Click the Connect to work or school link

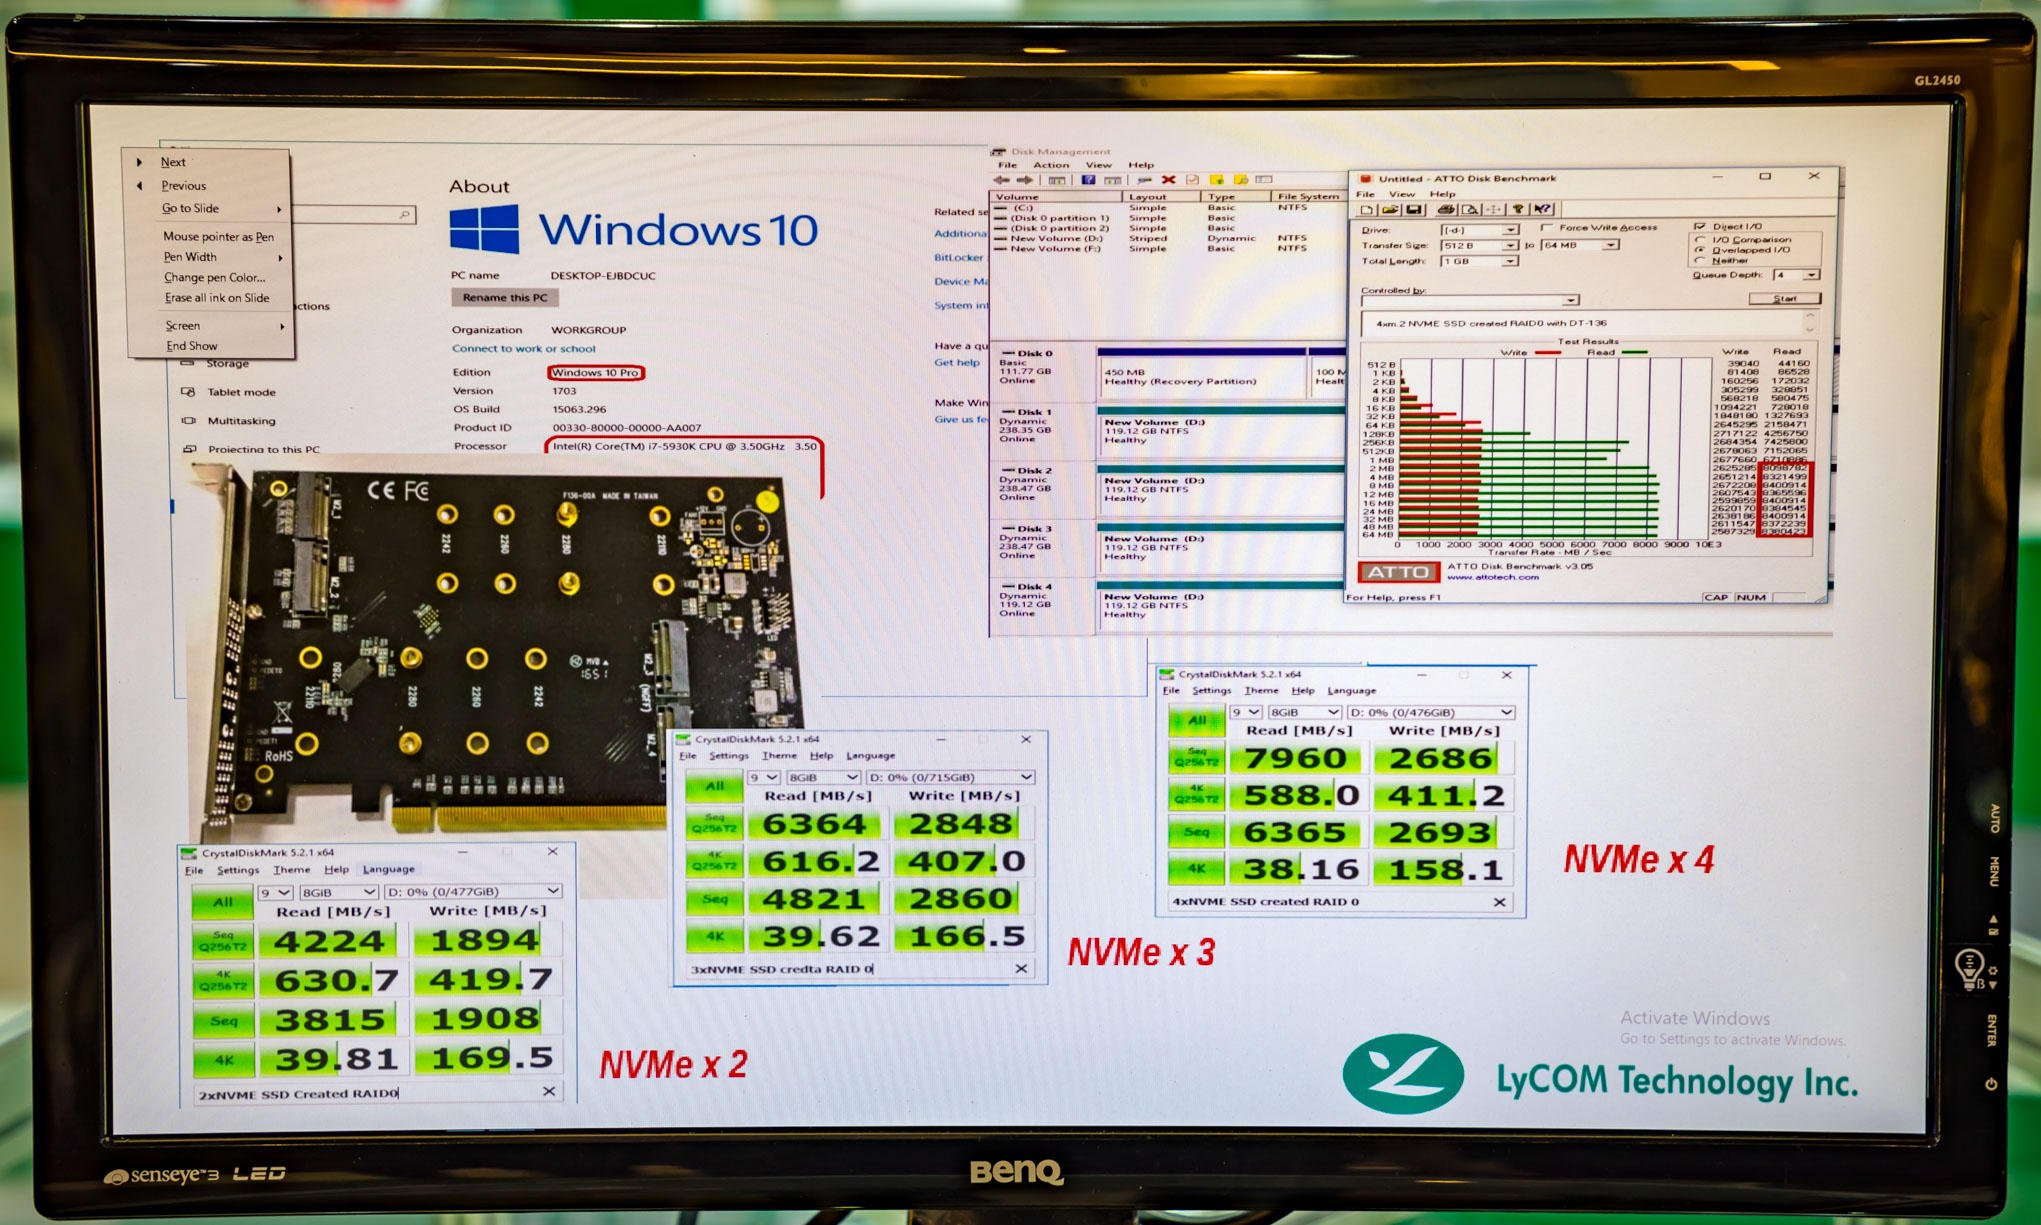[523, 349]
